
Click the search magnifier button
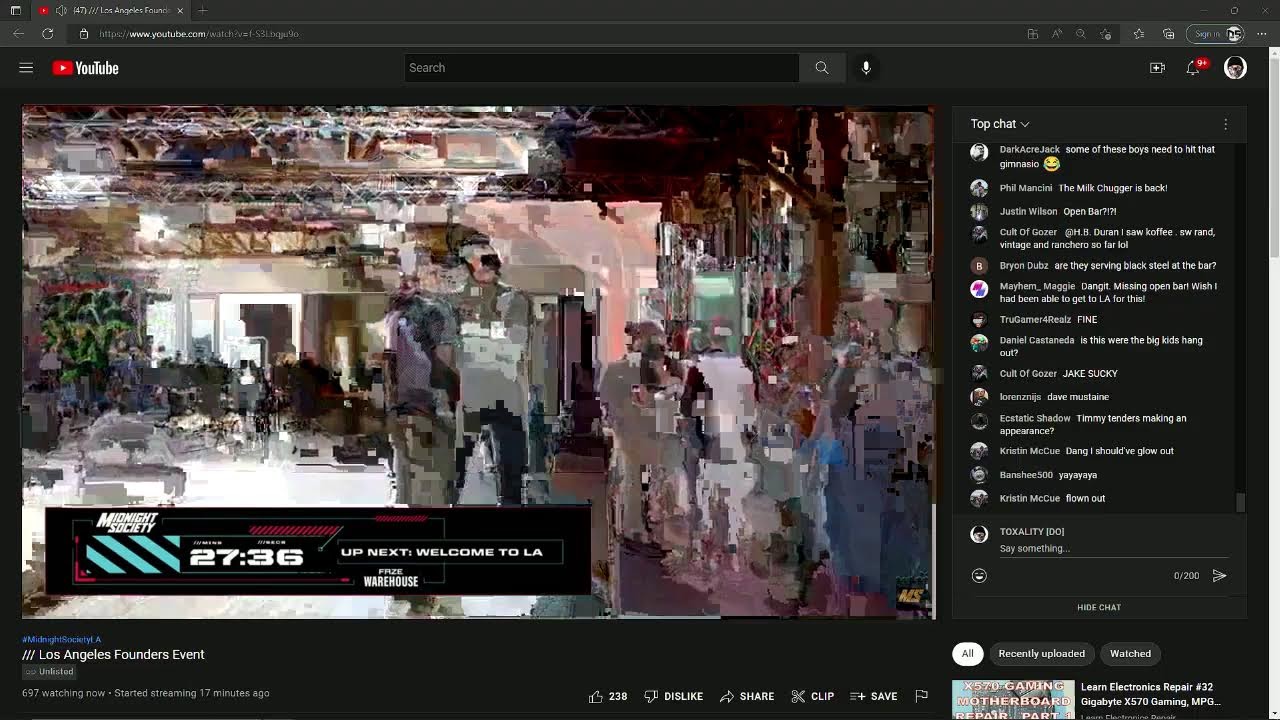821,68
